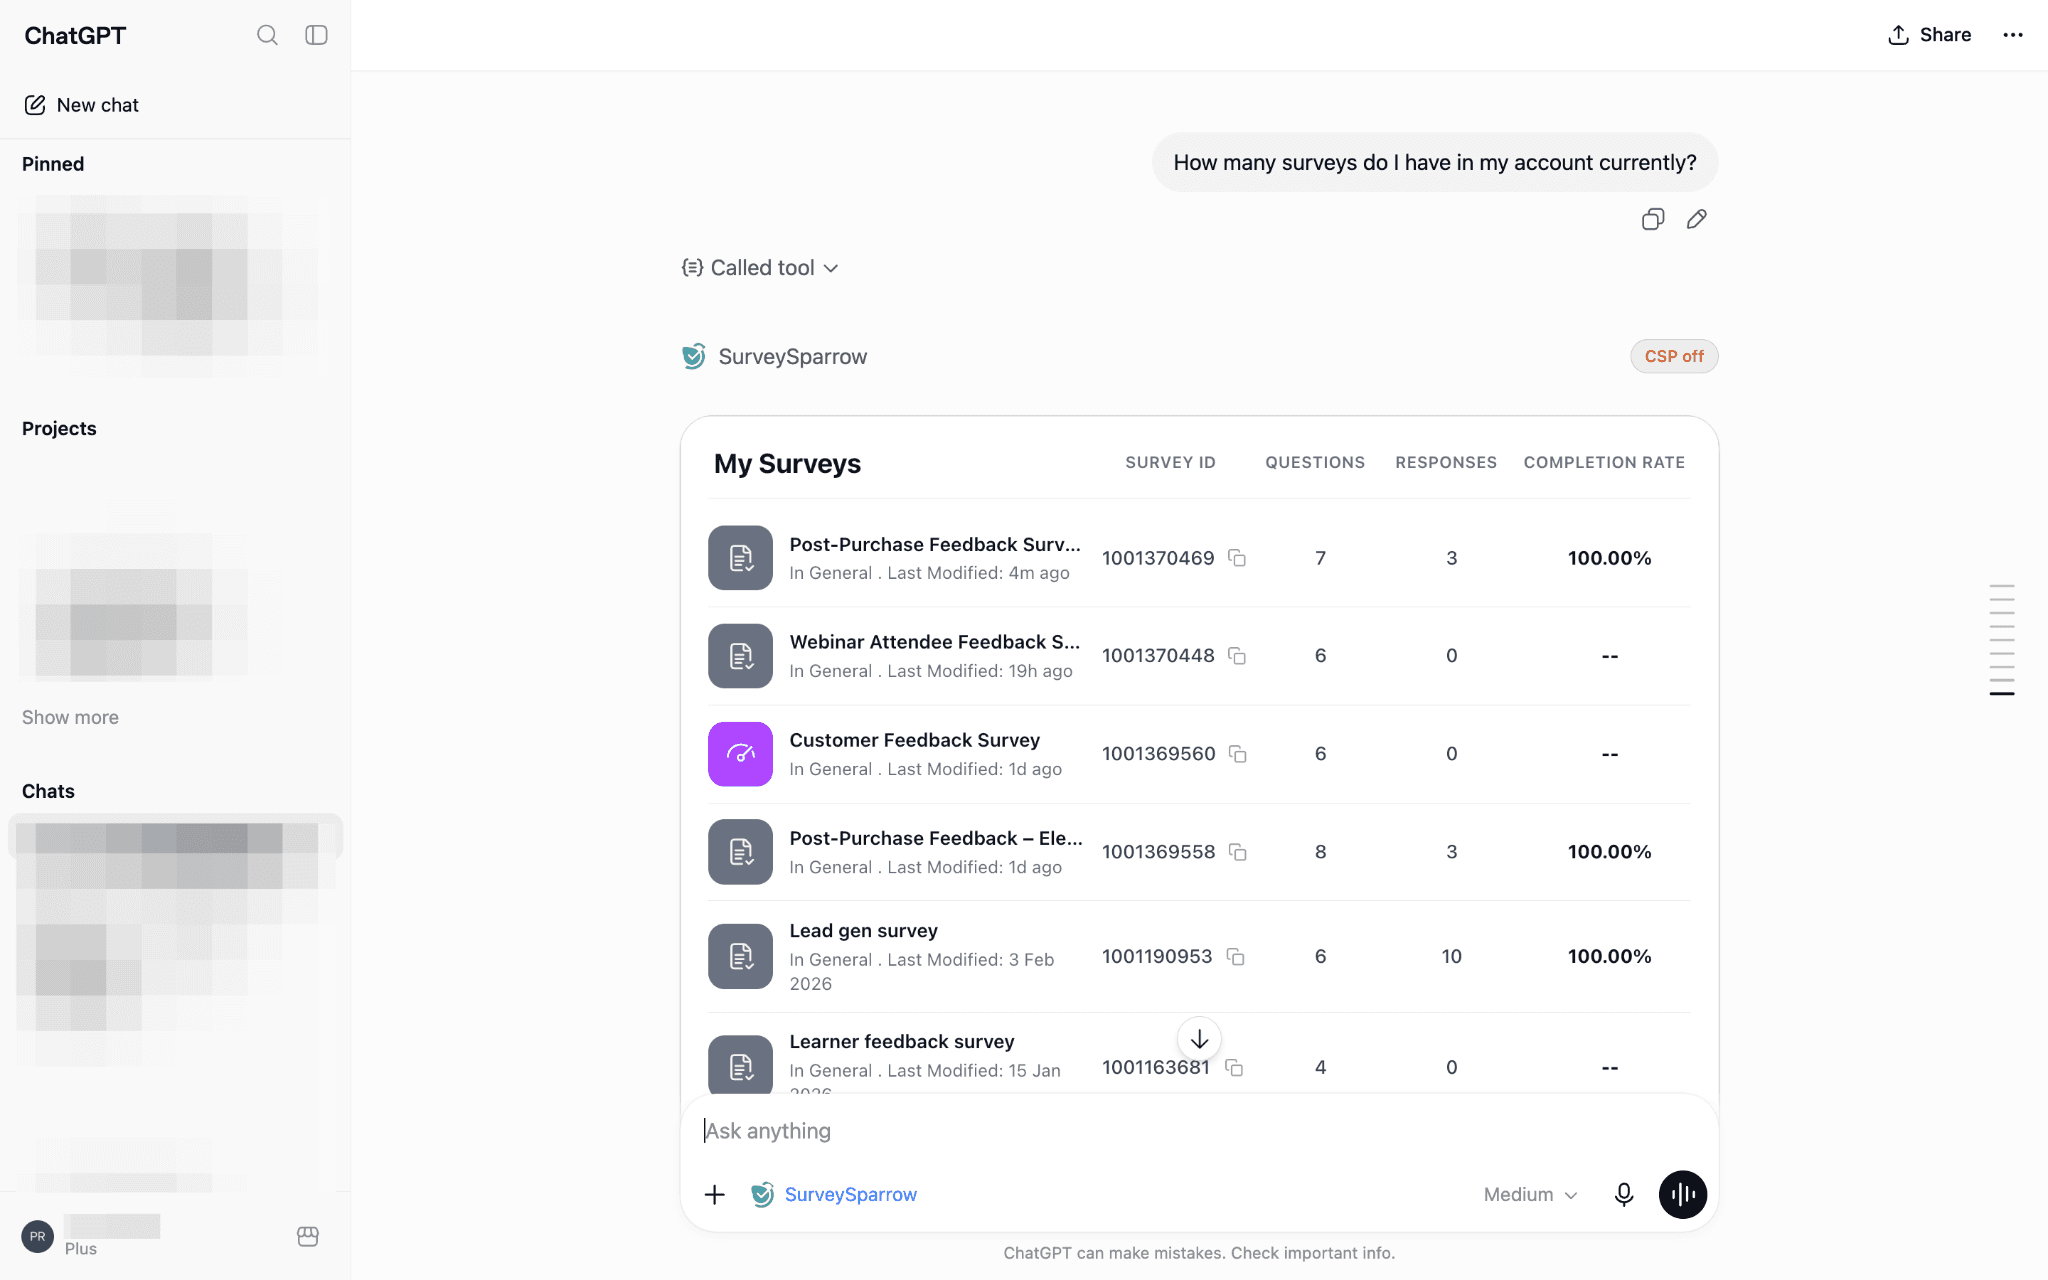The height and width of the screenshot is (1280, 2048).
Task: Open the Lead gen survey title
Action: pos(864,931)
